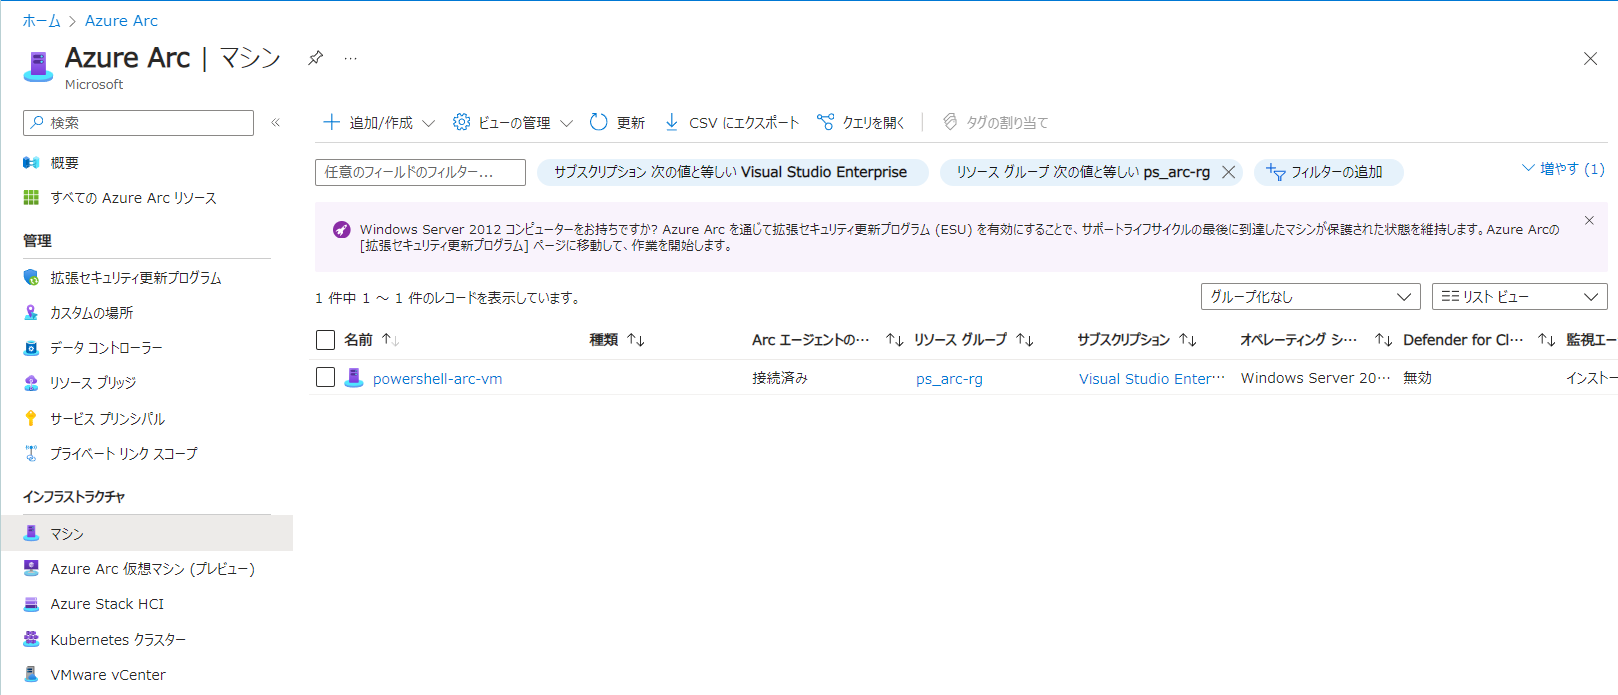
Task: Focus the 任意のフィールドのフィルター field
Action: coord(420,172)
